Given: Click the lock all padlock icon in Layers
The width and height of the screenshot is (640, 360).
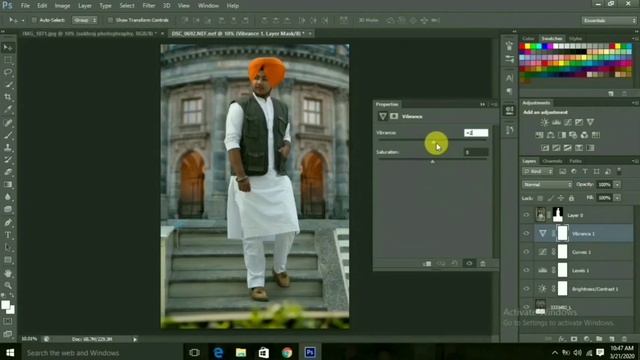Looking at the screenshot, I should (x=571, y=198).
